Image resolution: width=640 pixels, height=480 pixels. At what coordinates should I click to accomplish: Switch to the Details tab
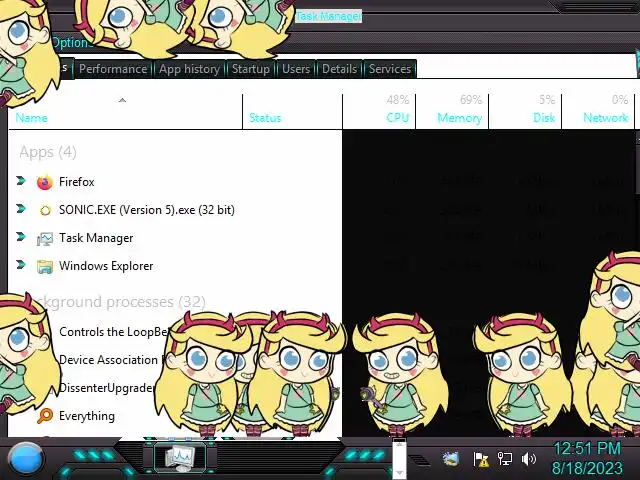pyautogui.click(x=339, y=69)
